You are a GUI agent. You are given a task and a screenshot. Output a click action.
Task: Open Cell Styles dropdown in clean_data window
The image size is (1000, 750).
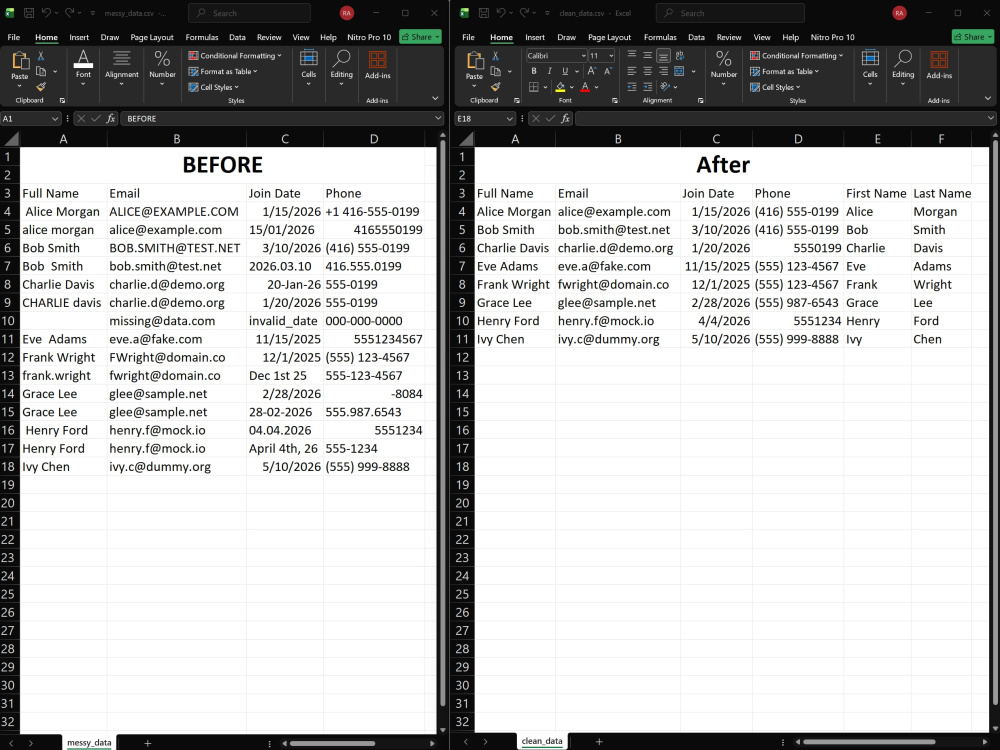[x=775, y=87]
